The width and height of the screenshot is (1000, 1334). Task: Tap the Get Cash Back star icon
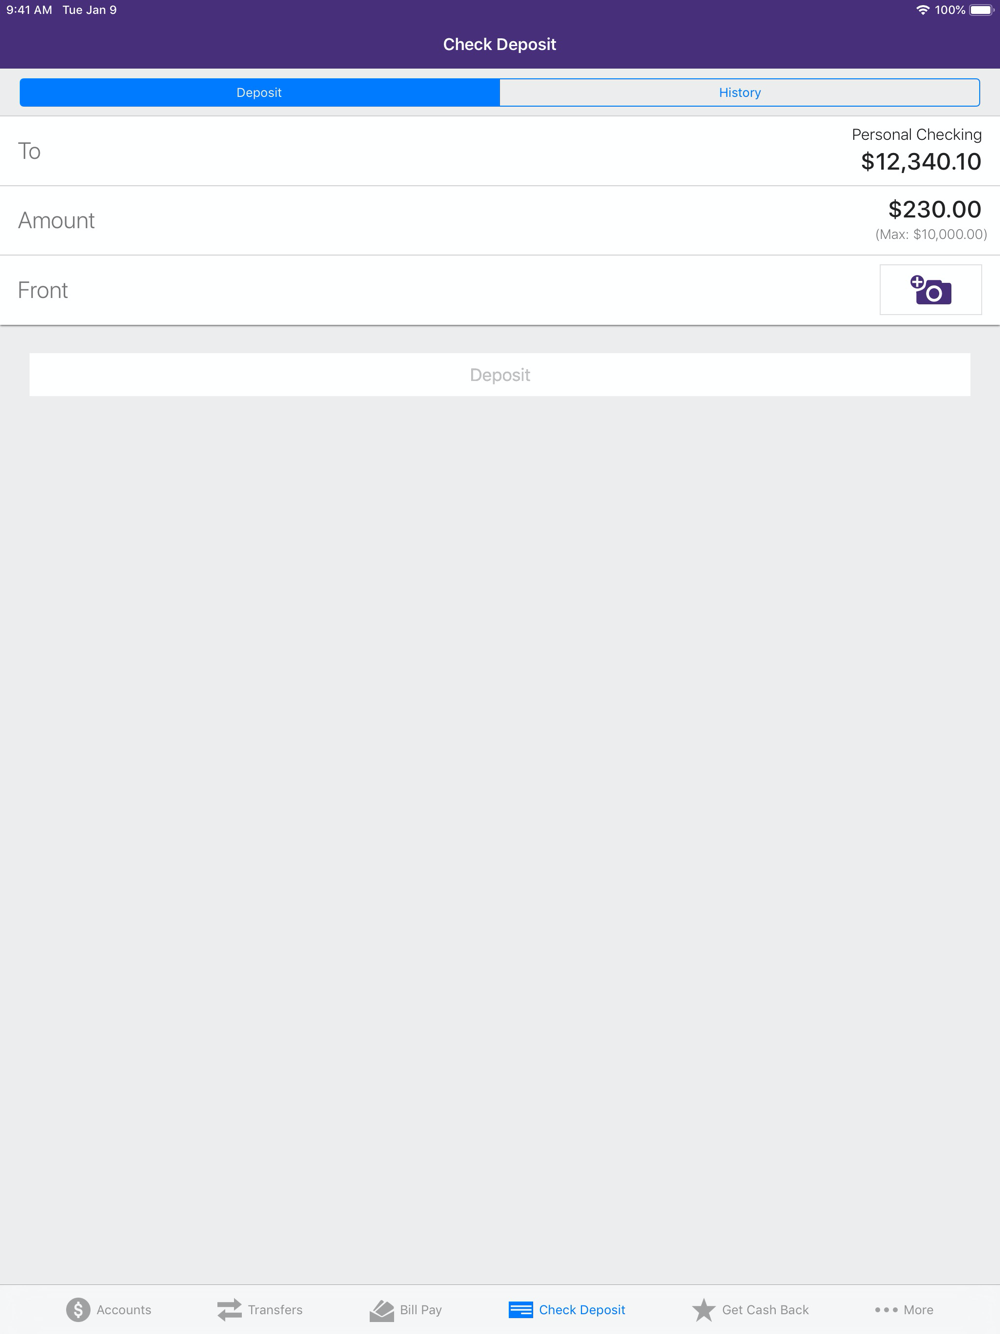[x=704, y=1309]
